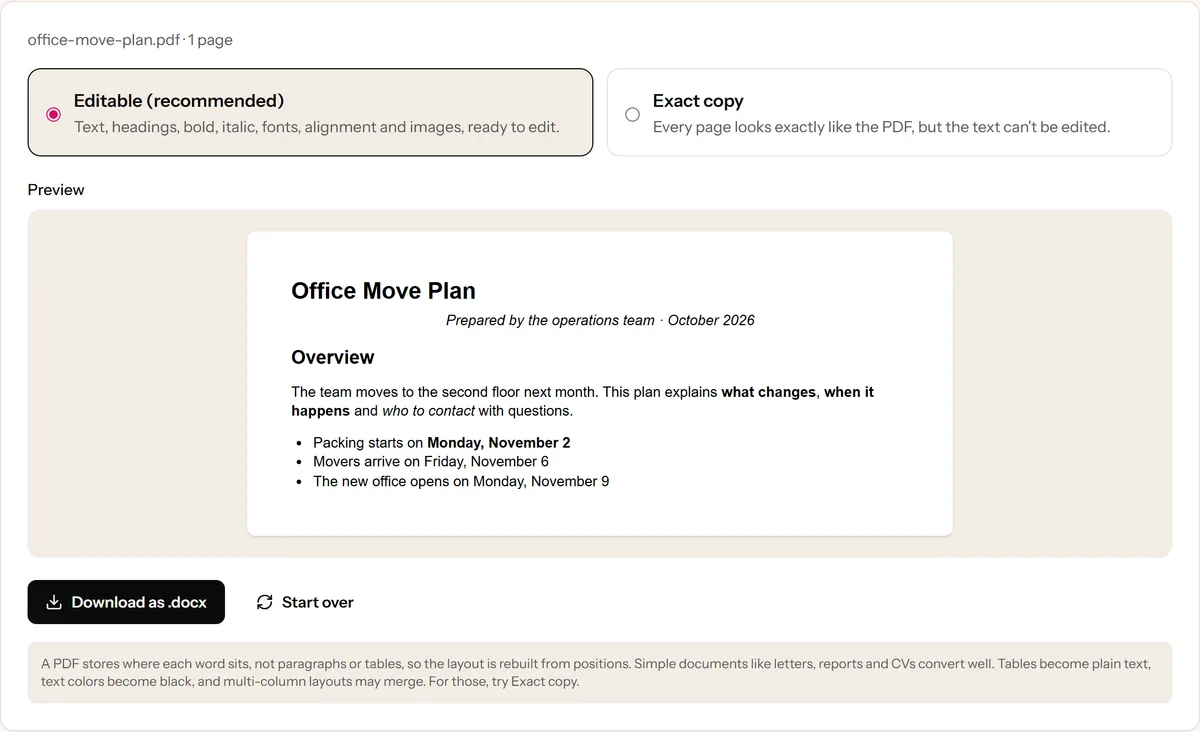The height and width of the screenshot is (732, 1200).
Task: Click the Download as .docx button
Action: (x=126, y=602)
